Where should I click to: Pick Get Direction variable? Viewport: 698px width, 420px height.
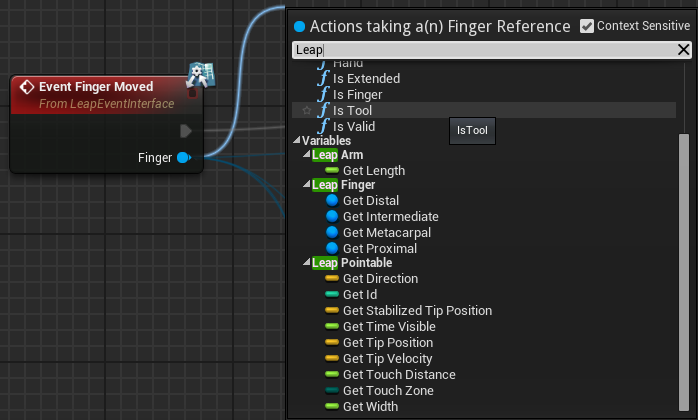pos(371,278)
